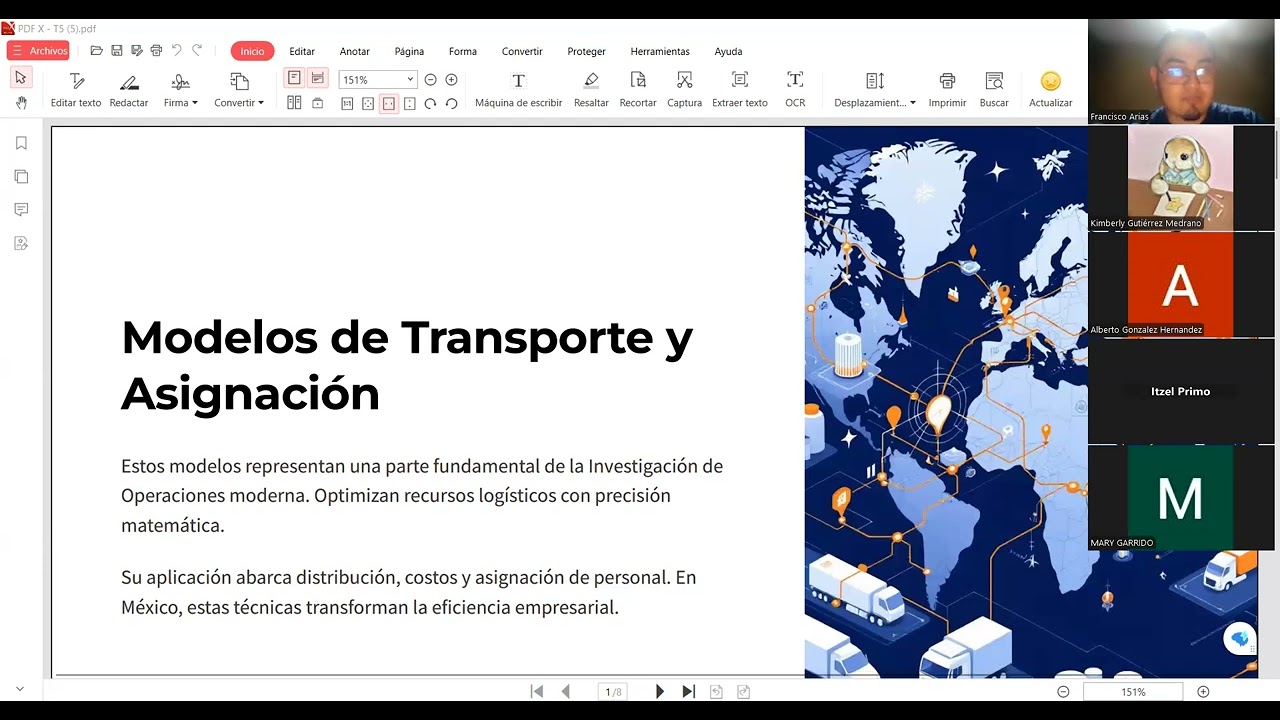This screenshot has height=720, width=1280.
Task: Select the Máquina de escribir tool
Action: coord(518,90)
